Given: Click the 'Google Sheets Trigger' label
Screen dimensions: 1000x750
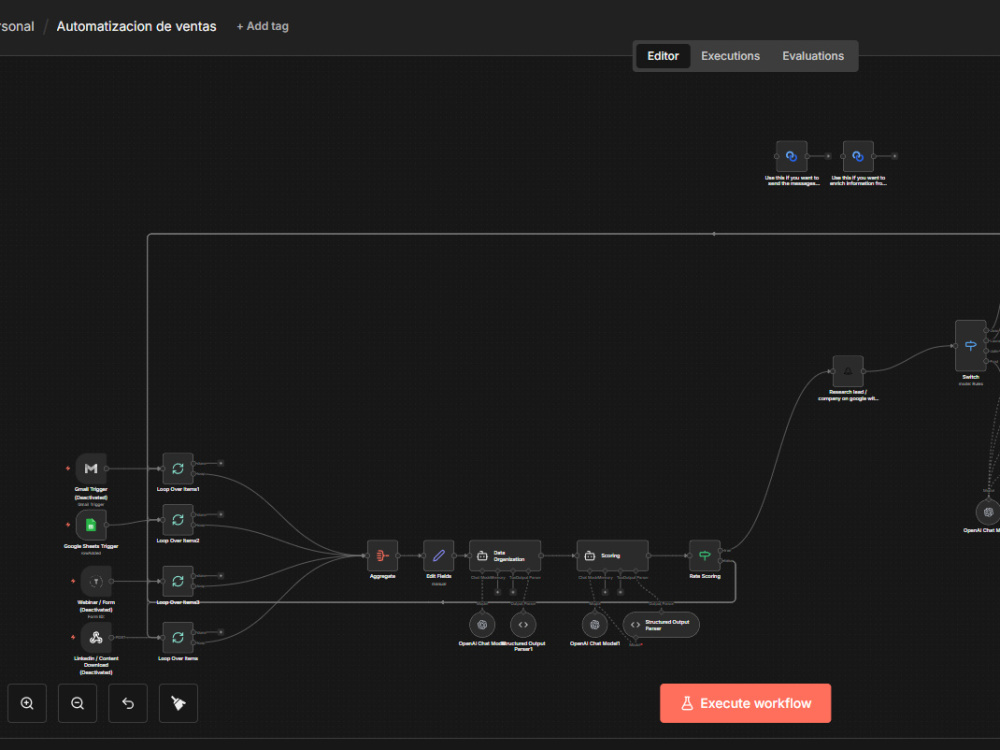Looking at the screenshot, I should [91, 546].
